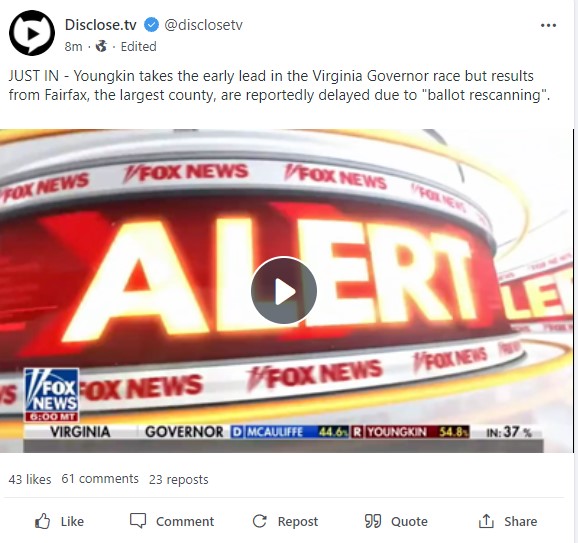Viewport: 578px width, 543px height.
Task: Click the speech bubble Comment icon
Action: pos(138,521)
